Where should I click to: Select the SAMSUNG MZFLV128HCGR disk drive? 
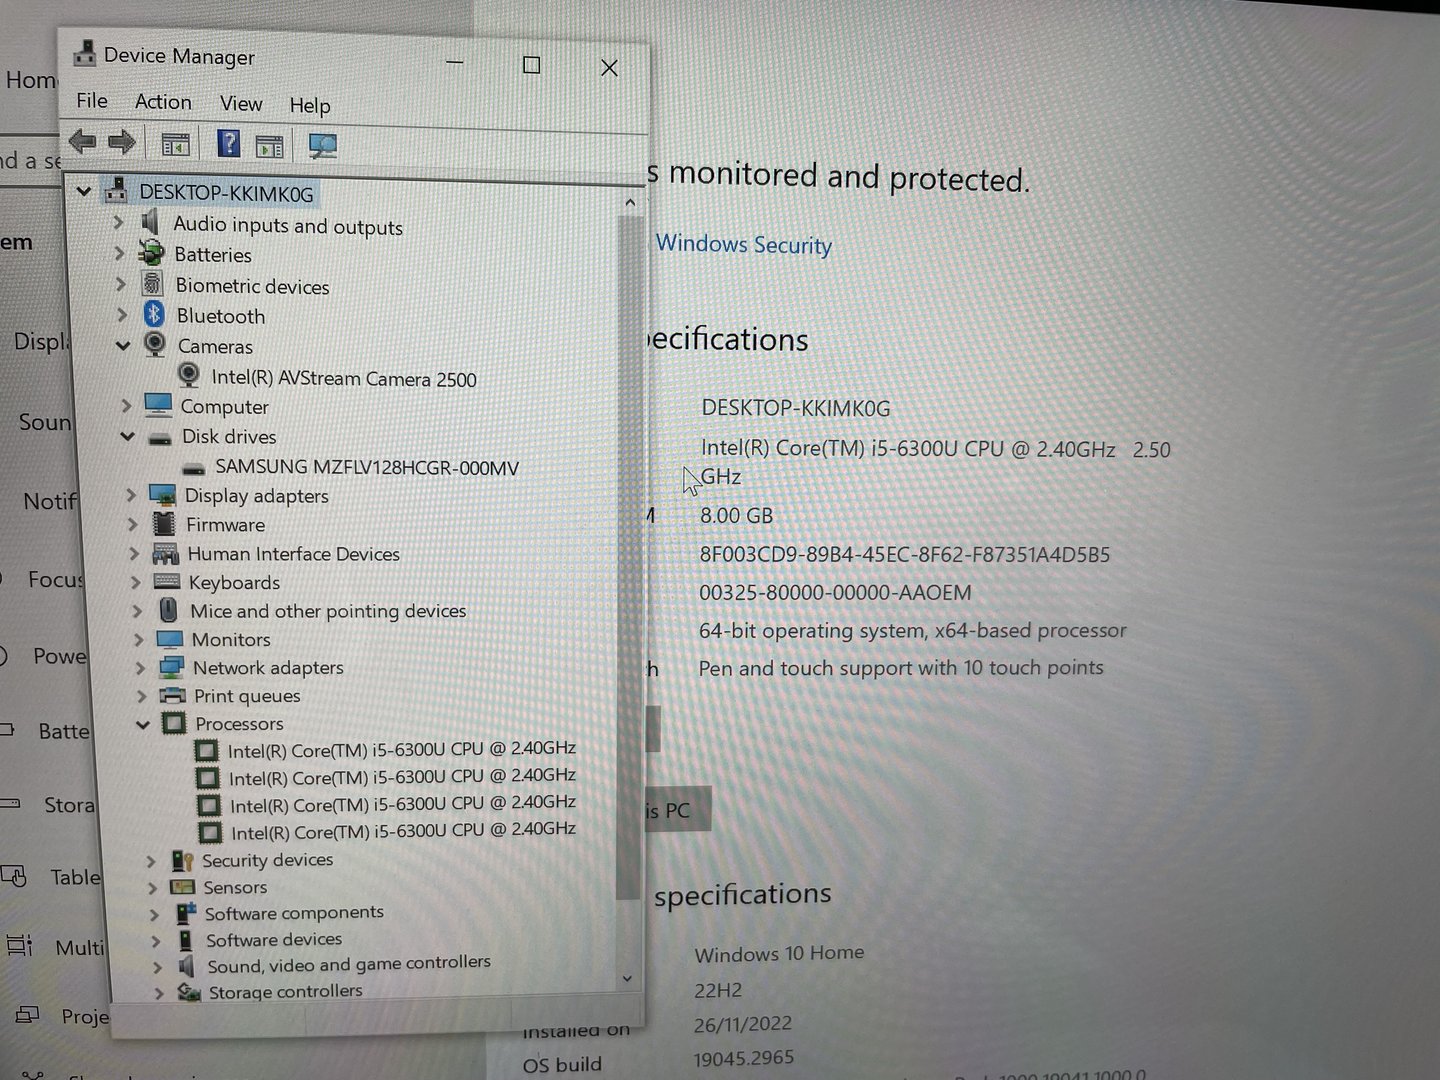click(x=366, y=467)
